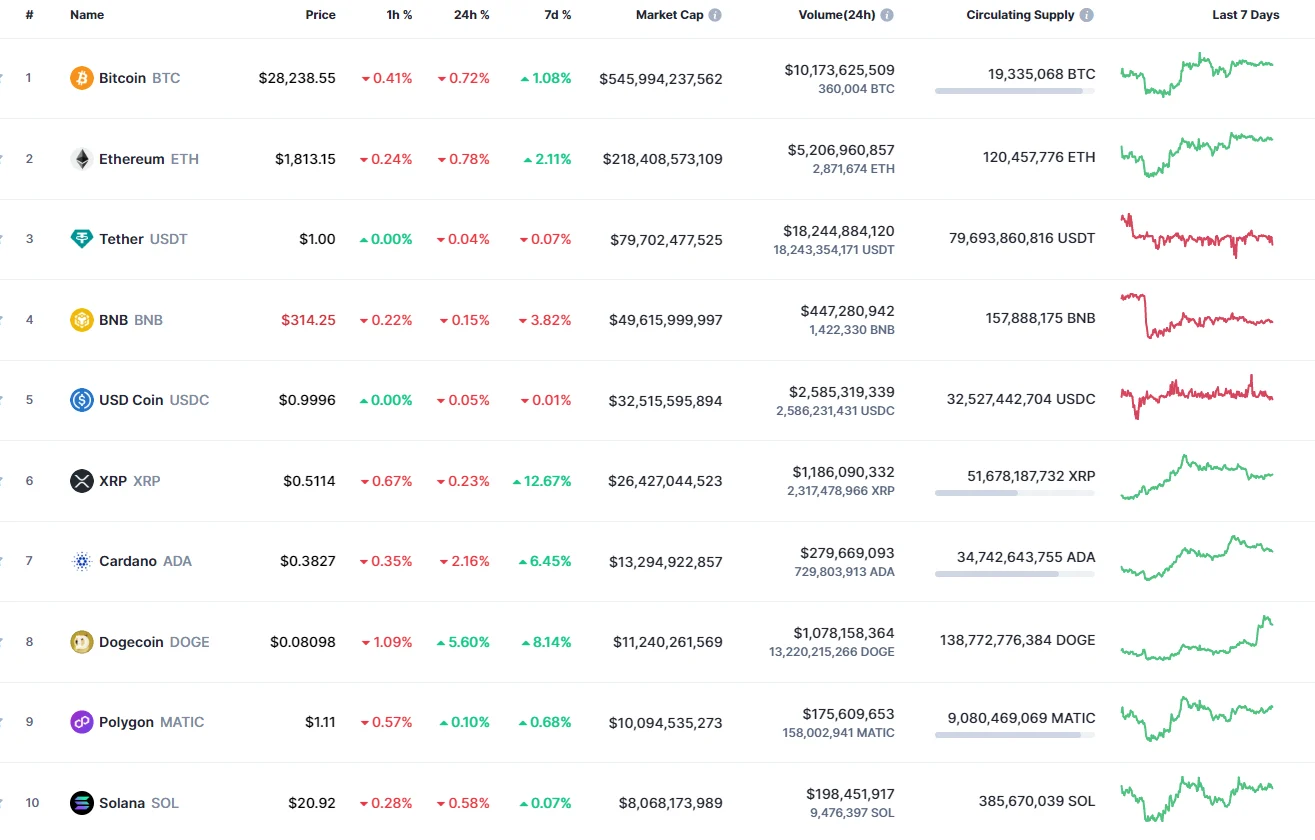The image size is (1315, 840).
Task: Click the XRP coin icon
Action: pos(80,480)
